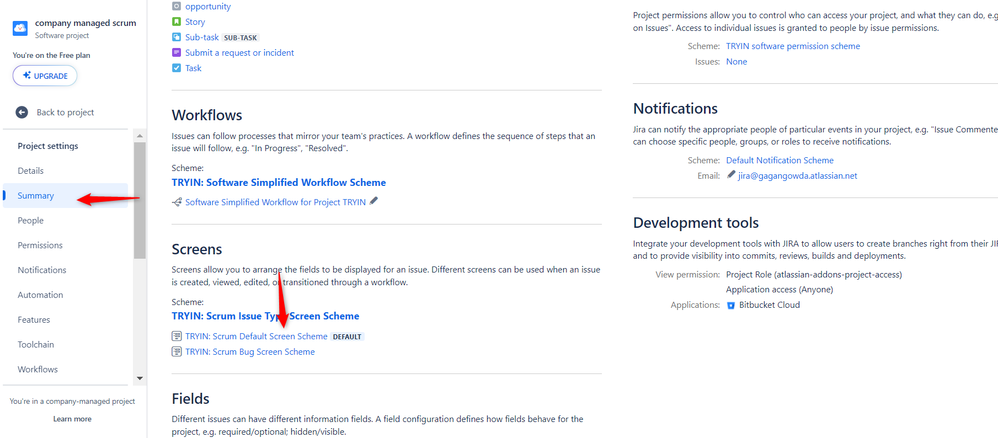The height and width of the screenshot is (438, 998).
Task: Click the opportunity issue type icon
Action: (176, 6)
